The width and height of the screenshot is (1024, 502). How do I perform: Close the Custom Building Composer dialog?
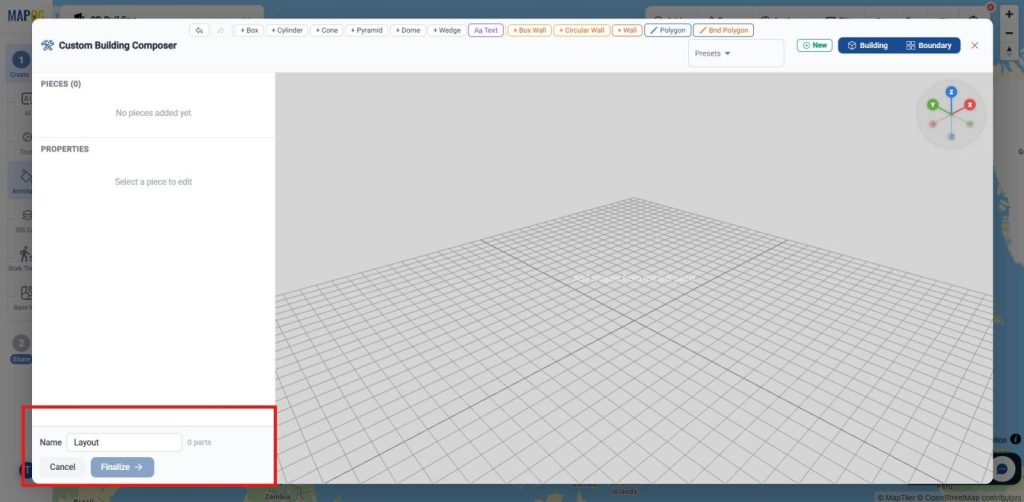[x=974, y=46]
